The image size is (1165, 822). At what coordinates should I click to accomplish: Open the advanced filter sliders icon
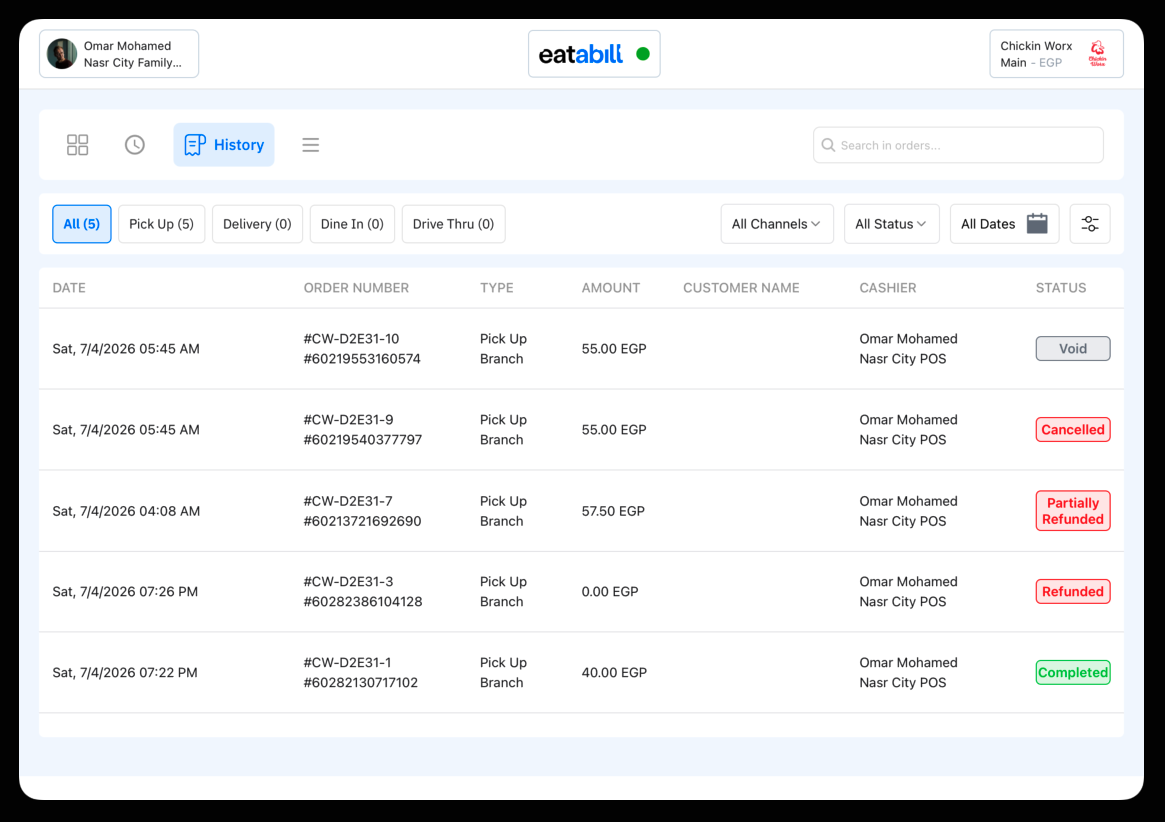tap(1090, 224)
